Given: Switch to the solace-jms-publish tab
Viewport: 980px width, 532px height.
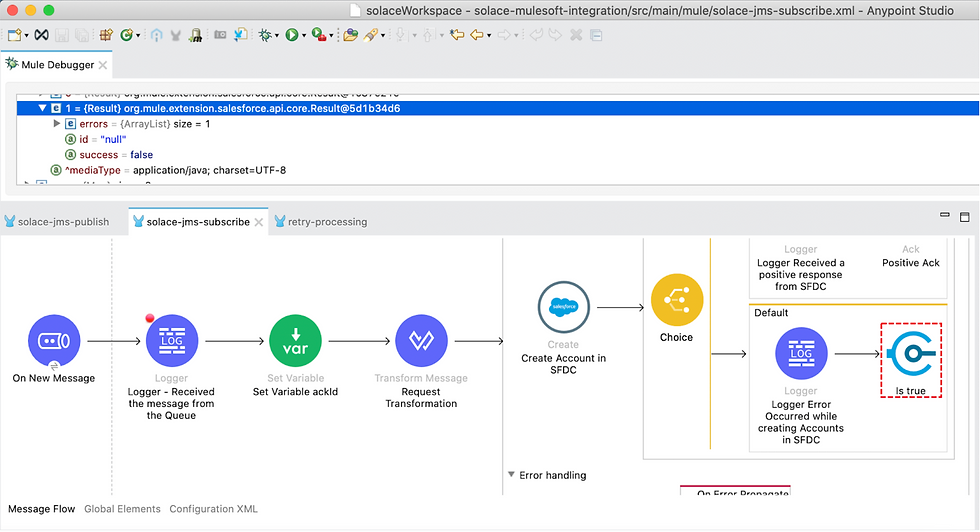Looking at the screenshot, I should tap(57, 221).
